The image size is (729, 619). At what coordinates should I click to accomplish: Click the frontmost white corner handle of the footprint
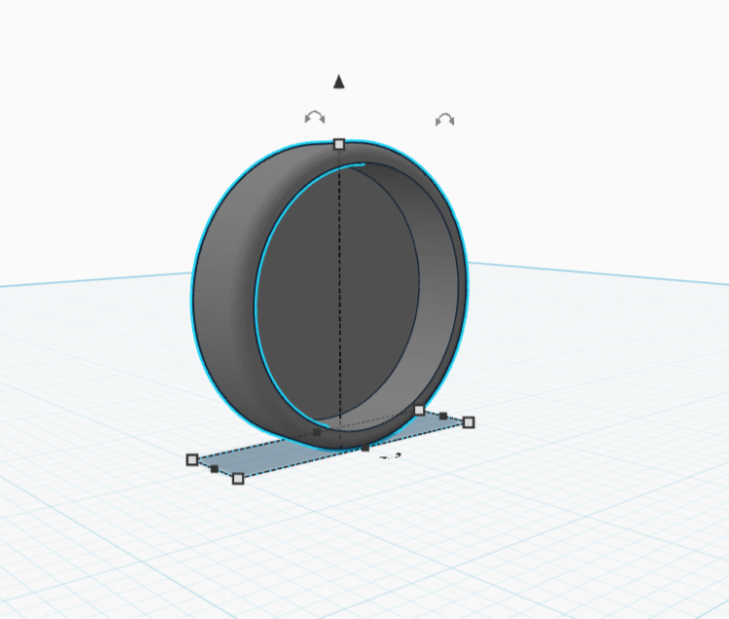click(x=238, y=479)
